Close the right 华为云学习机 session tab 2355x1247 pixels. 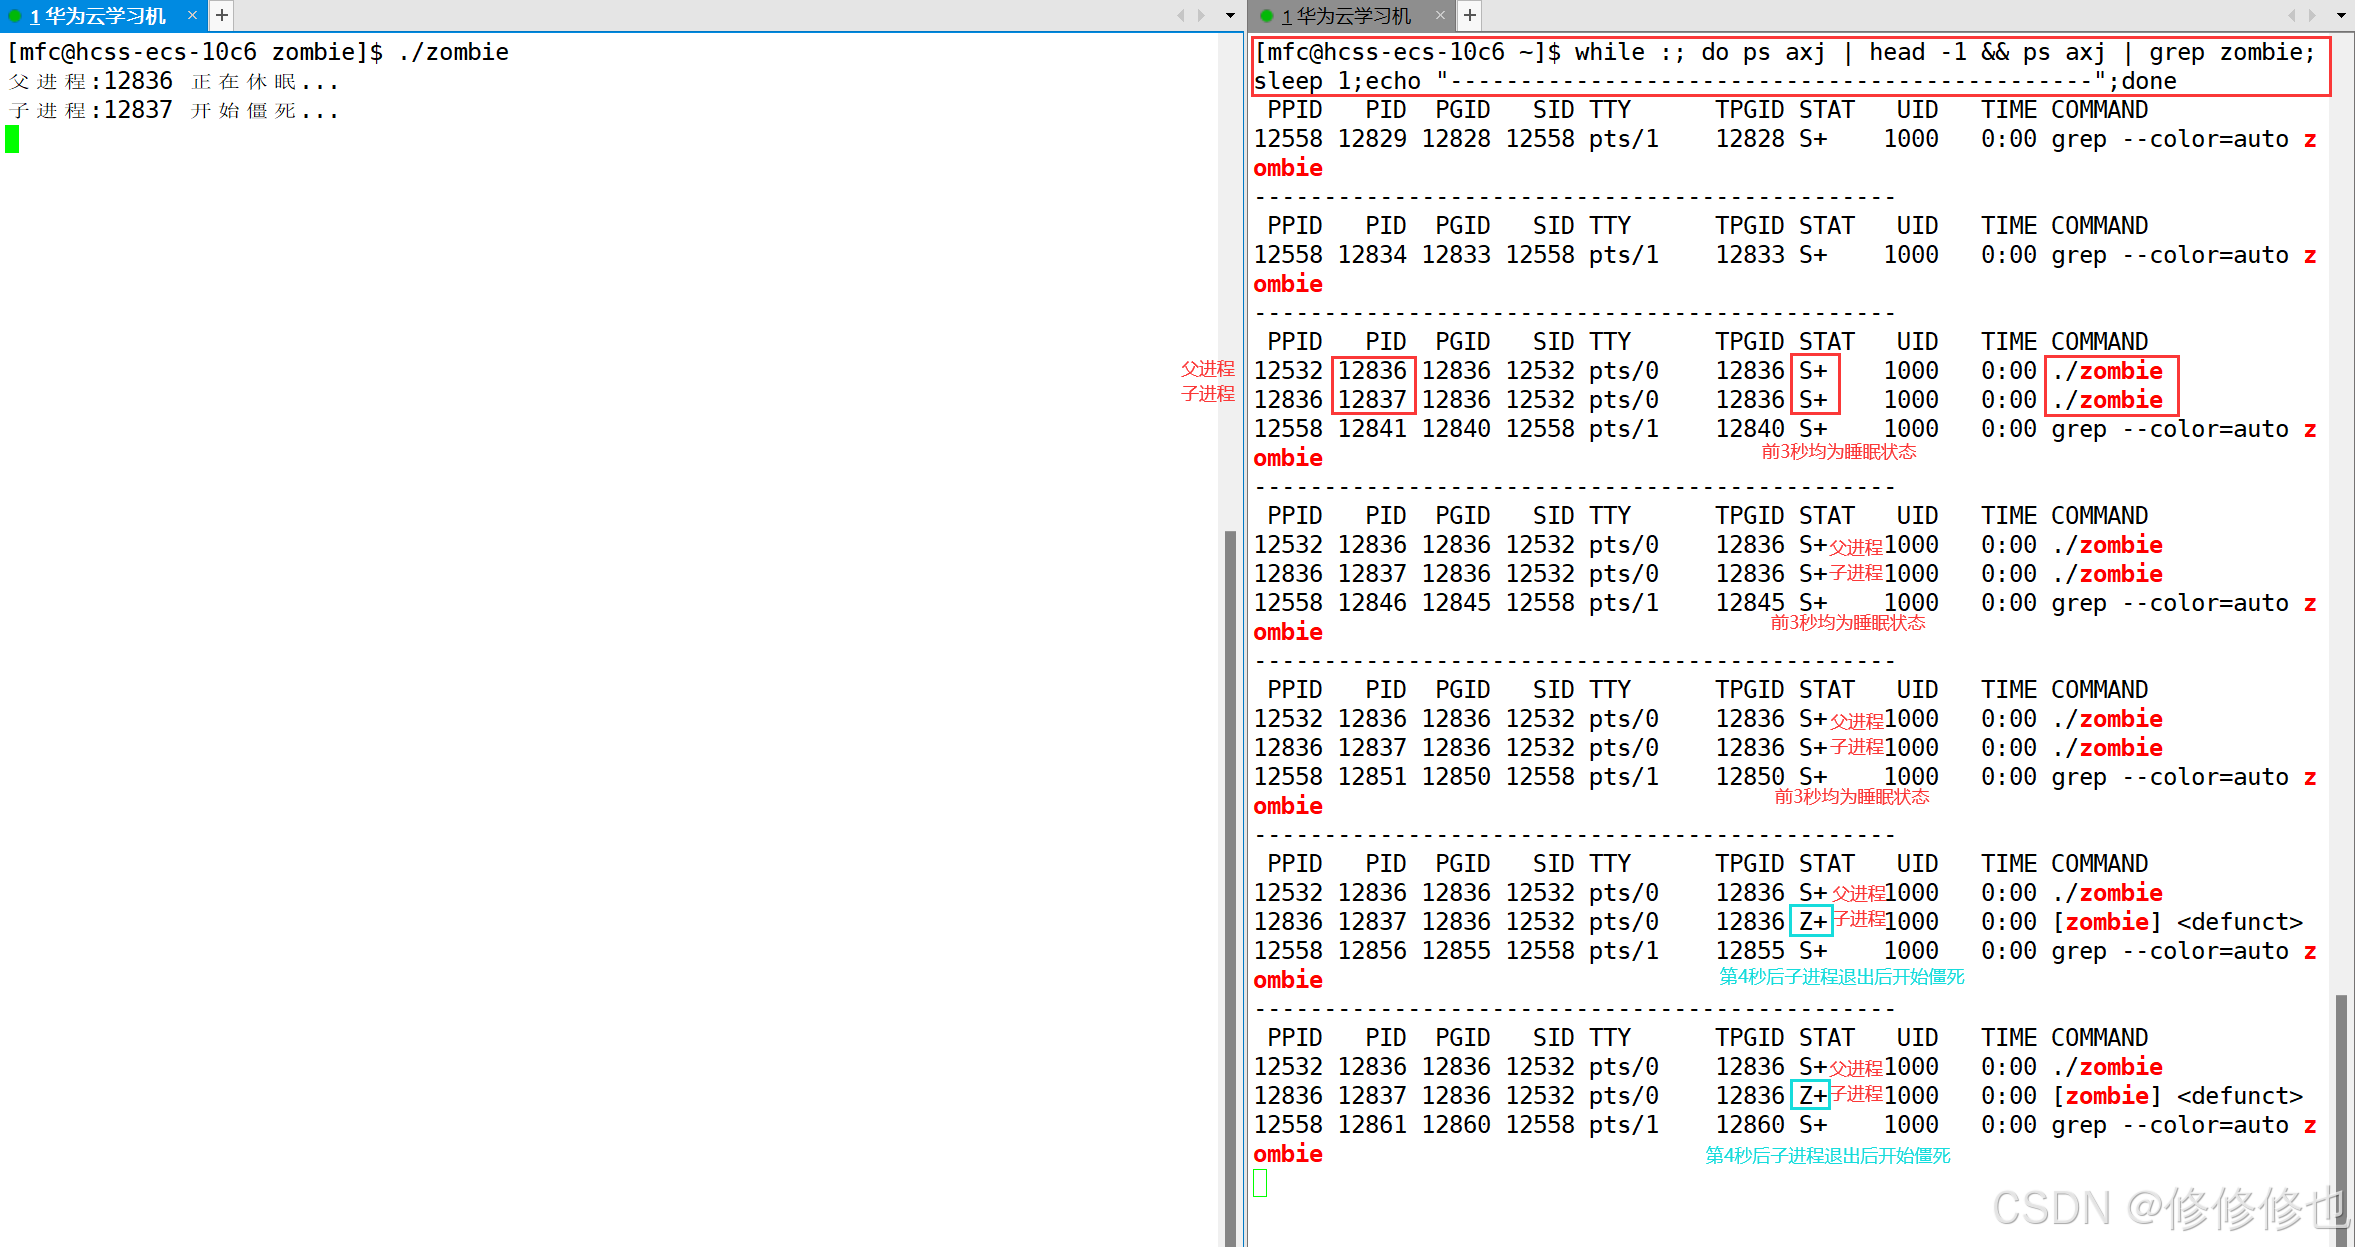click(x=1440, y=15)
